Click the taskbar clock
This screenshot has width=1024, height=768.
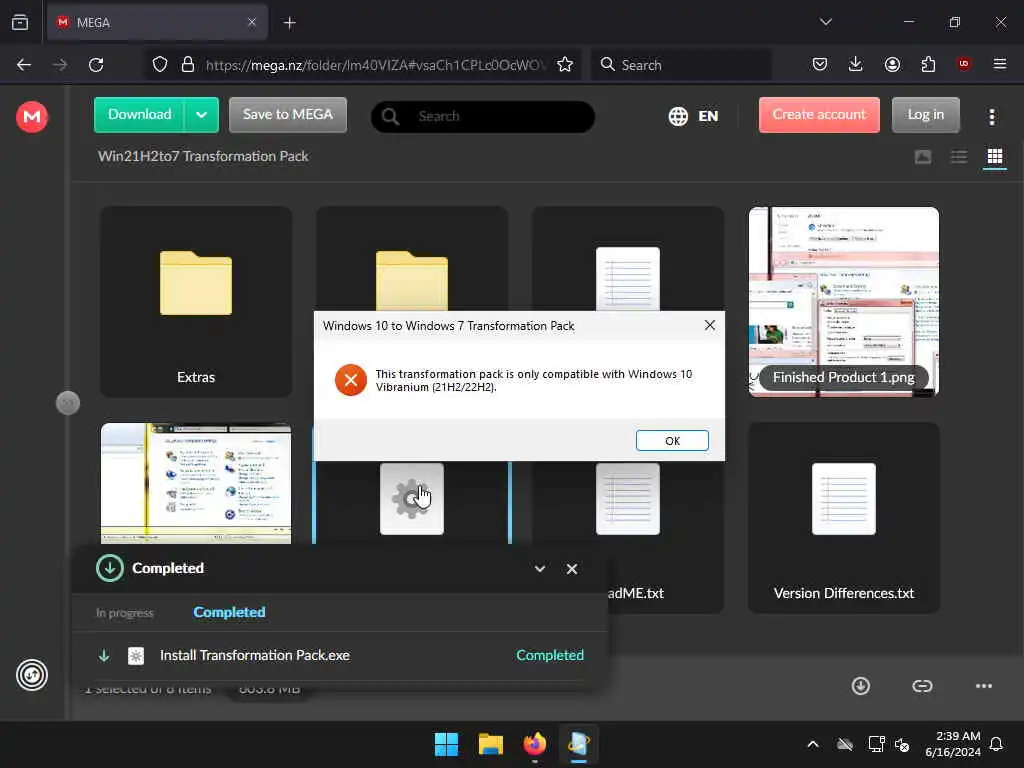point(953,744)
